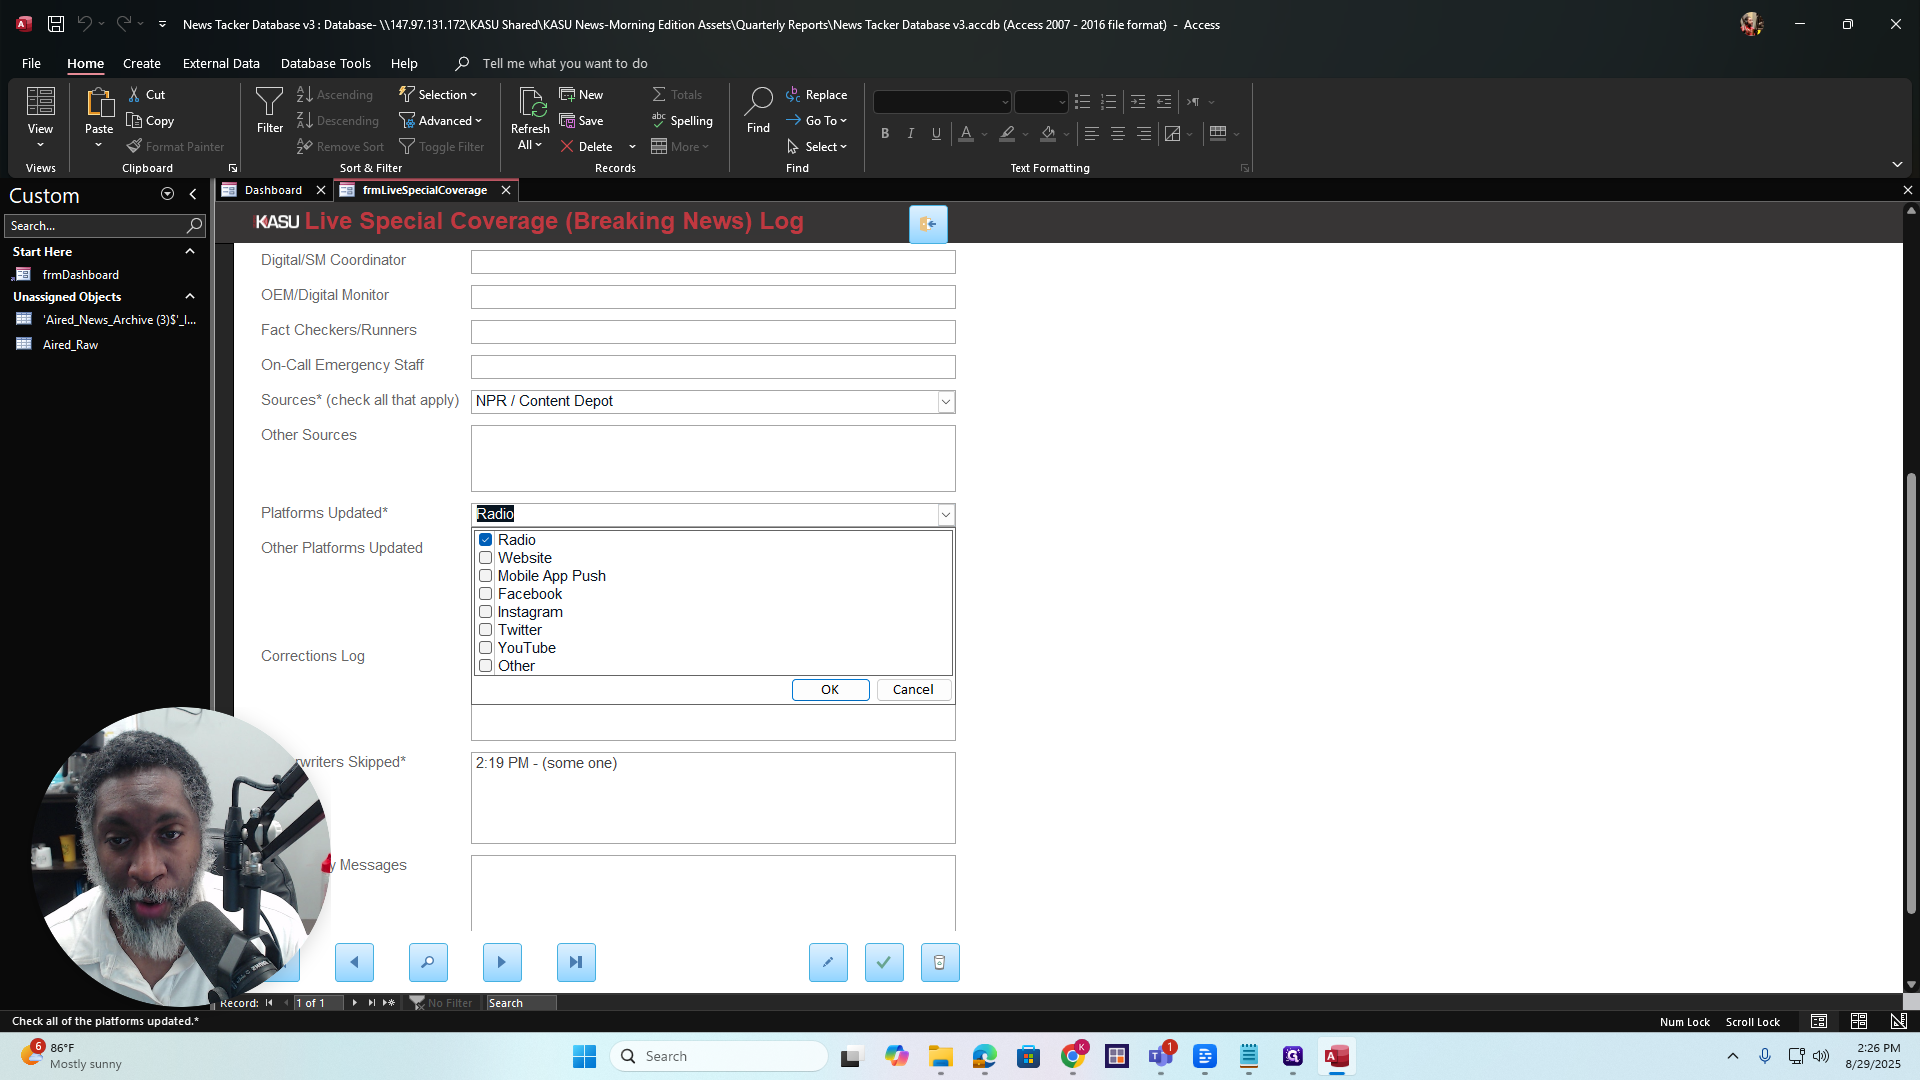Click the Find magnifier icon

[x=758, y=101]
